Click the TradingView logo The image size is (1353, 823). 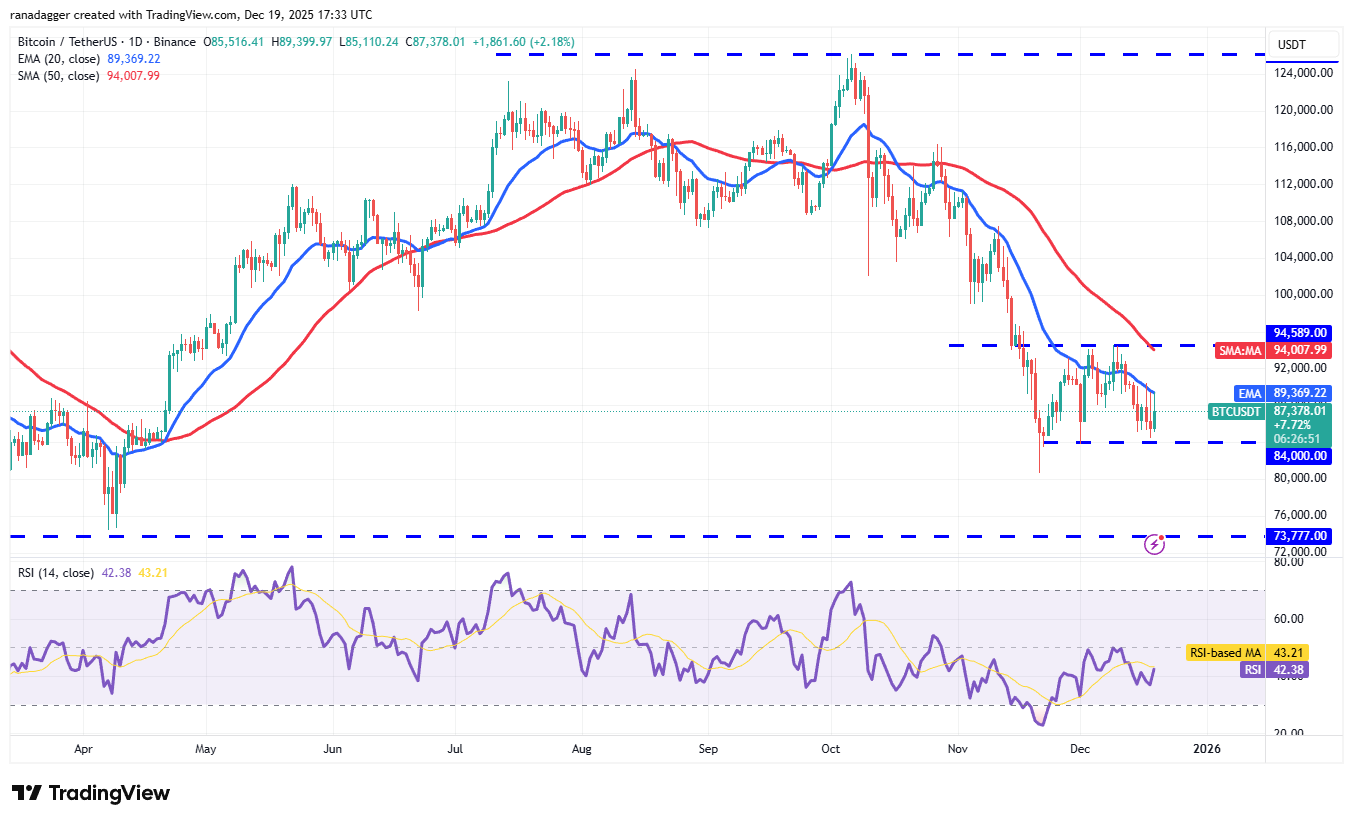coord(88,793)
